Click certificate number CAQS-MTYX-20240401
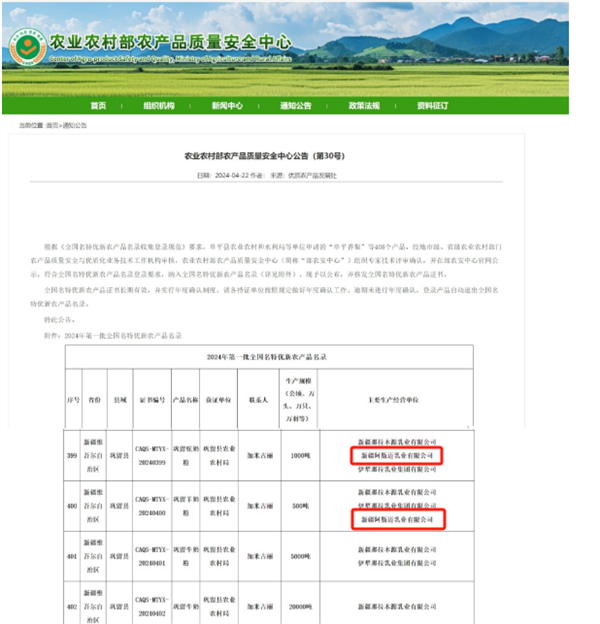 point(152,556)
